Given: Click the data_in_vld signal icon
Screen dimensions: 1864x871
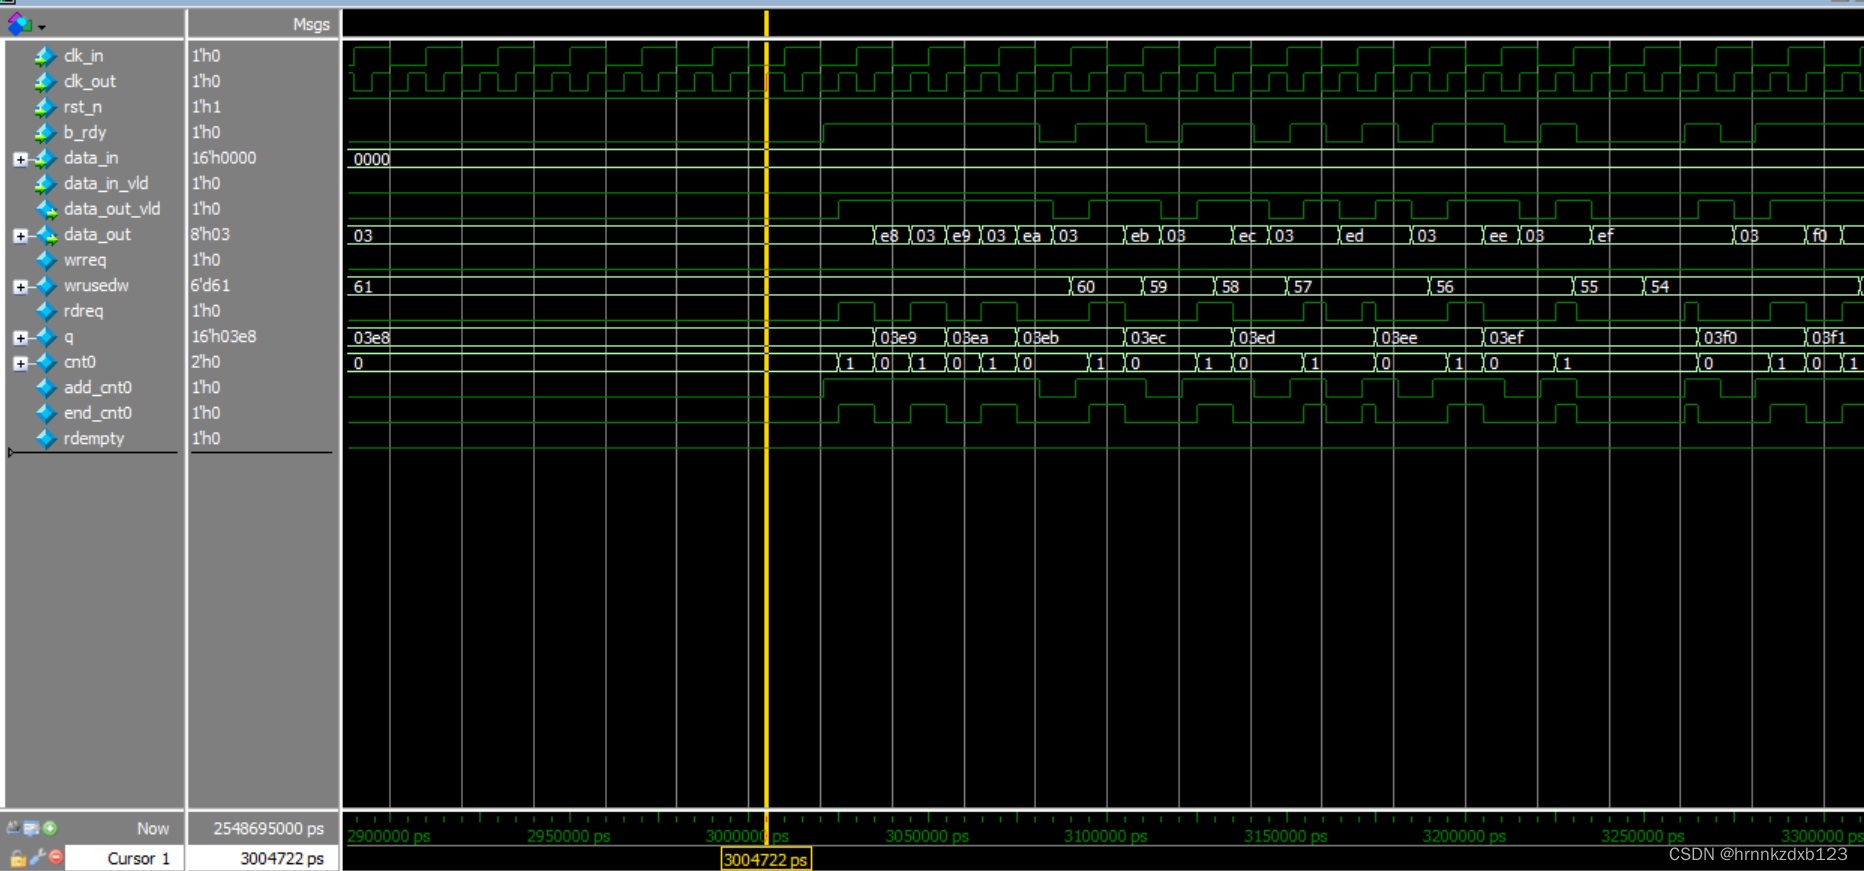Looking at the screenshot, I should [45, 184].
